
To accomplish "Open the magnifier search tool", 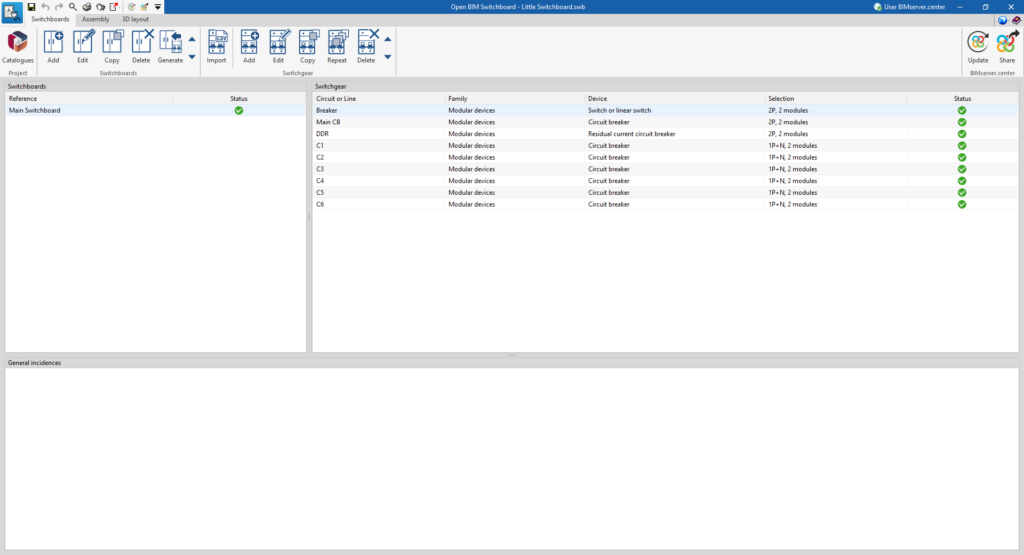I will point(72,7).
